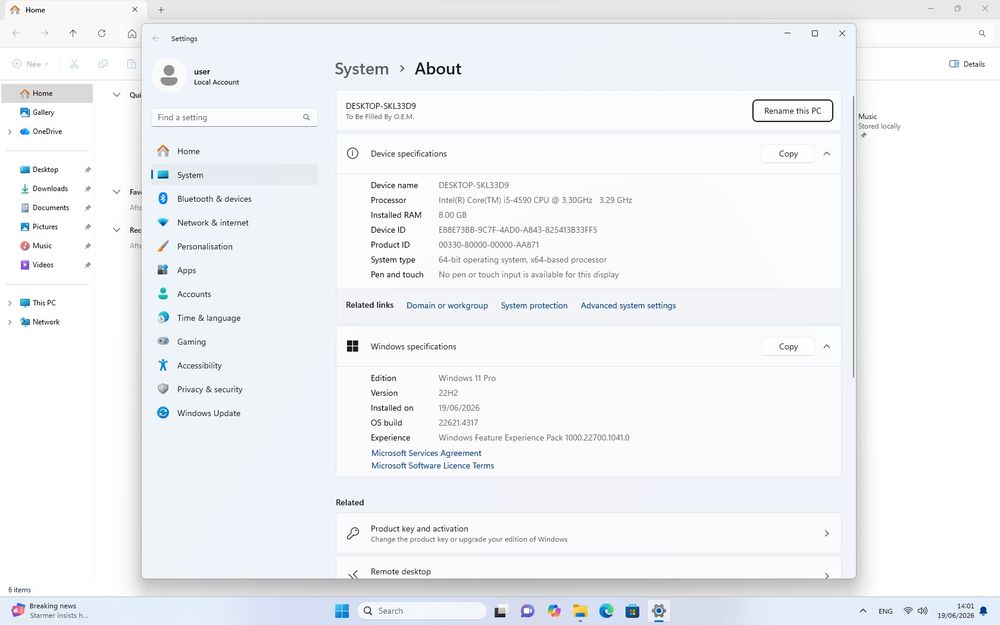1000x625 pixels.
Task: Expand OneDrive in File Explorer tree
Action: pos(10,131)
